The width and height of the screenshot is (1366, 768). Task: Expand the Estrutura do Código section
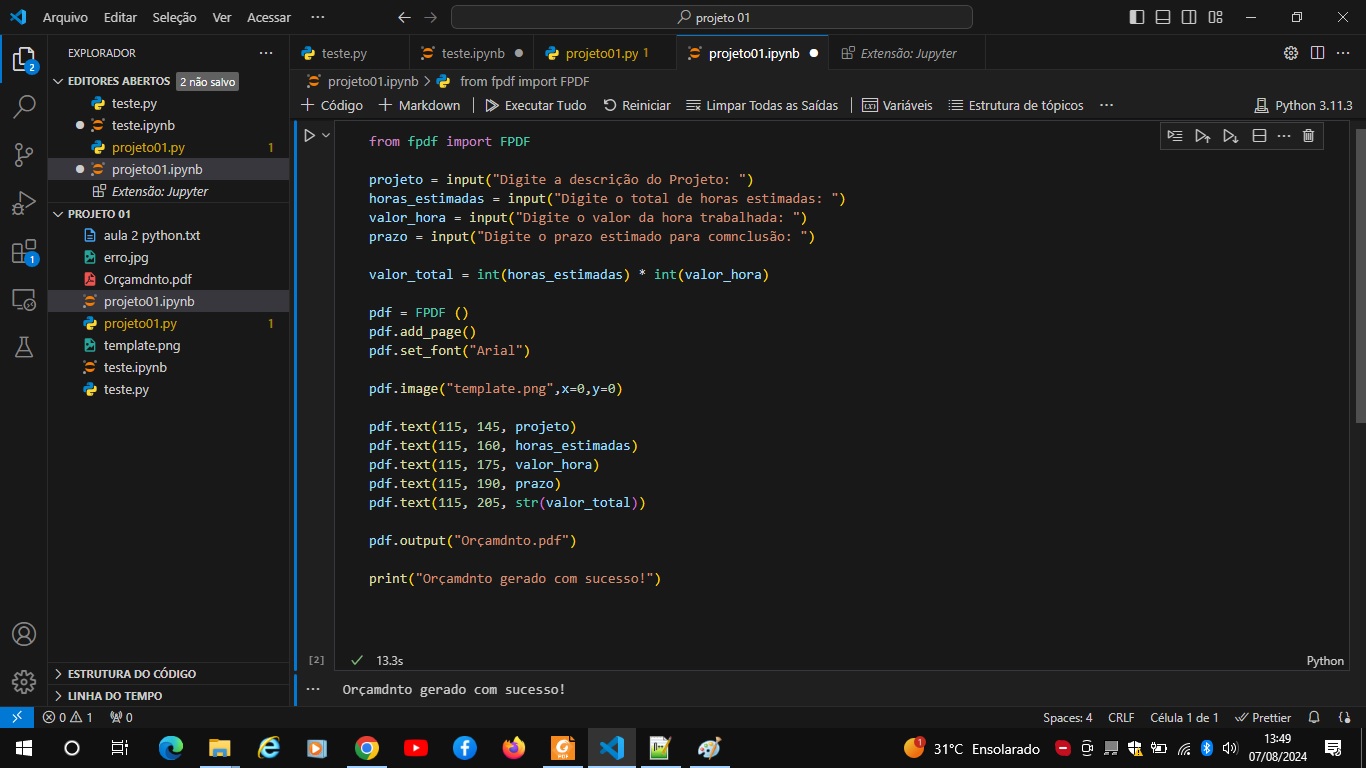coord(131,674)
